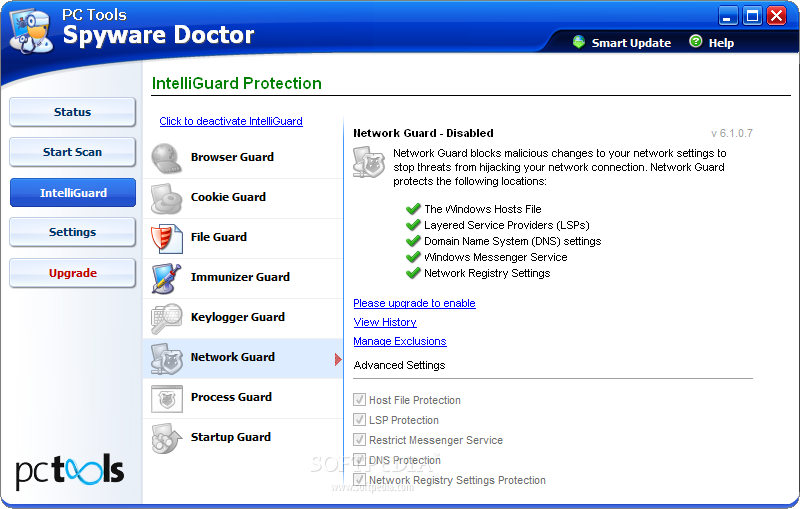This screenshot has width=800, height=509.
Task: Select Startup Guard label
Action: 231,437
